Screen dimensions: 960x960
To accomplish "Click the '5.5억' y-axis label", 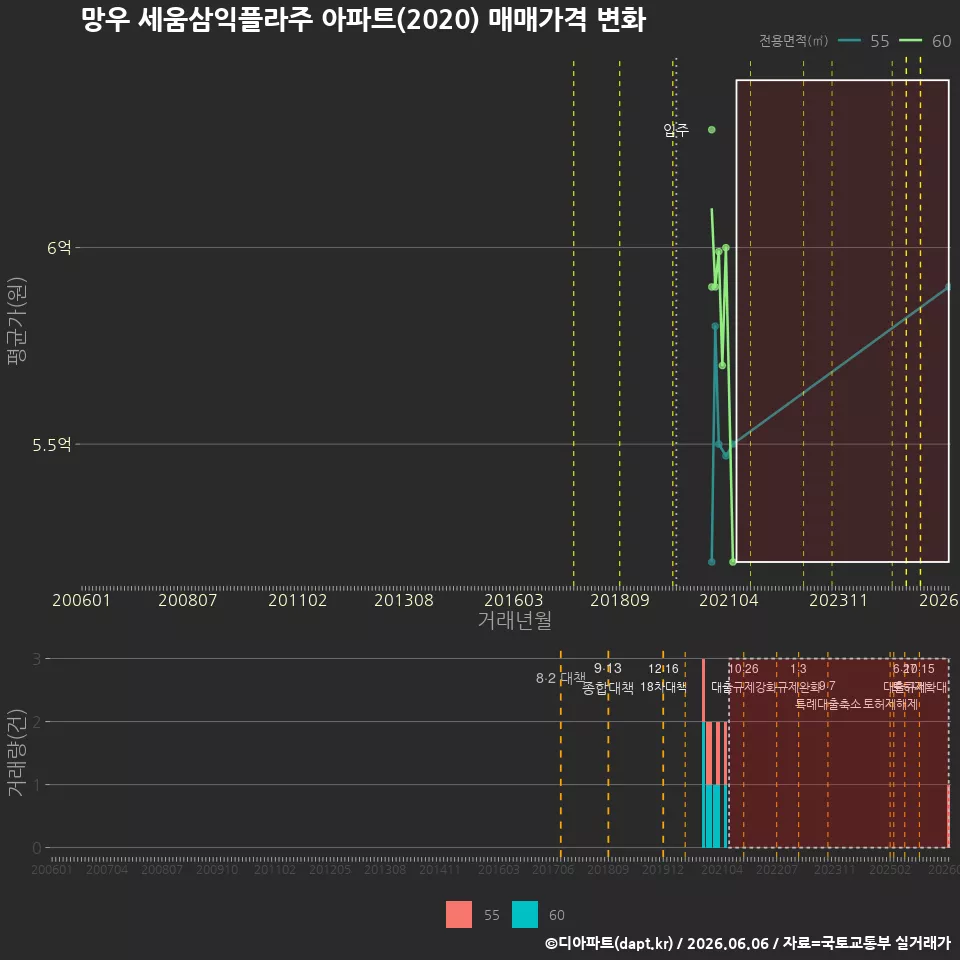I will click(52, 444).
